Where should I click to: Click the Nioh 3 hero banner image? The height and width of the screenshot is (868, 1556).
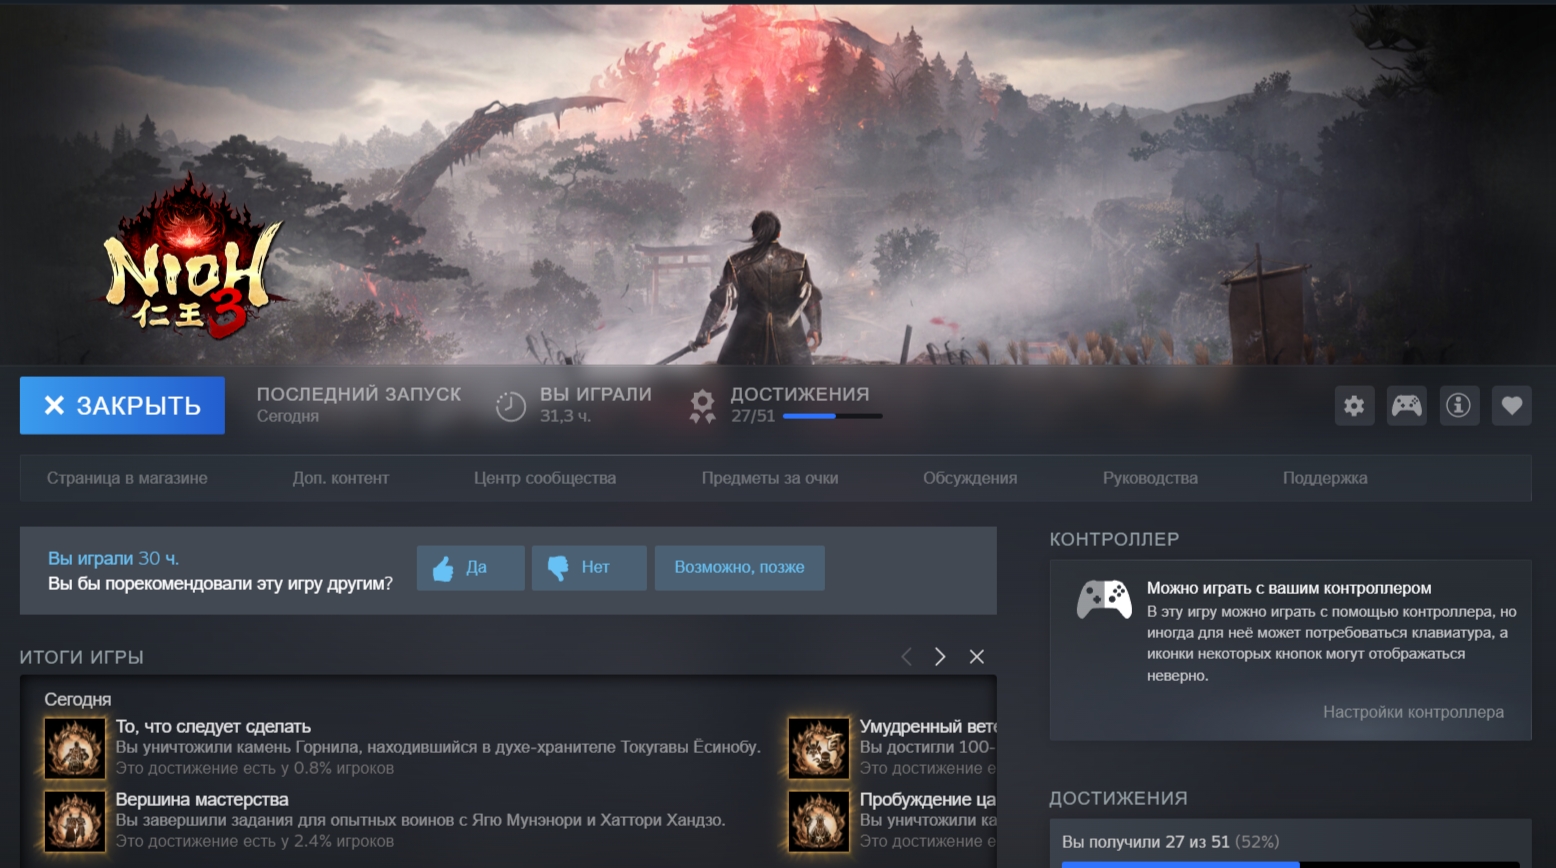click(x=778, y=184)
